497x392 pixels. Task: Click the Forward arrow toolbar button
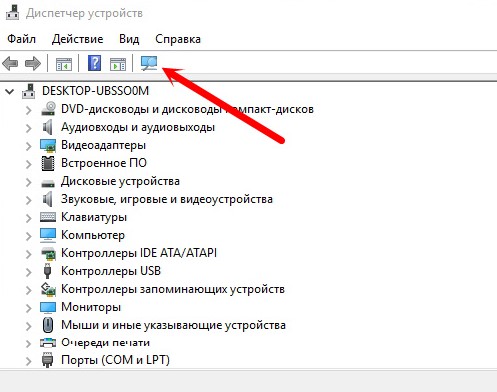(33, 63)
